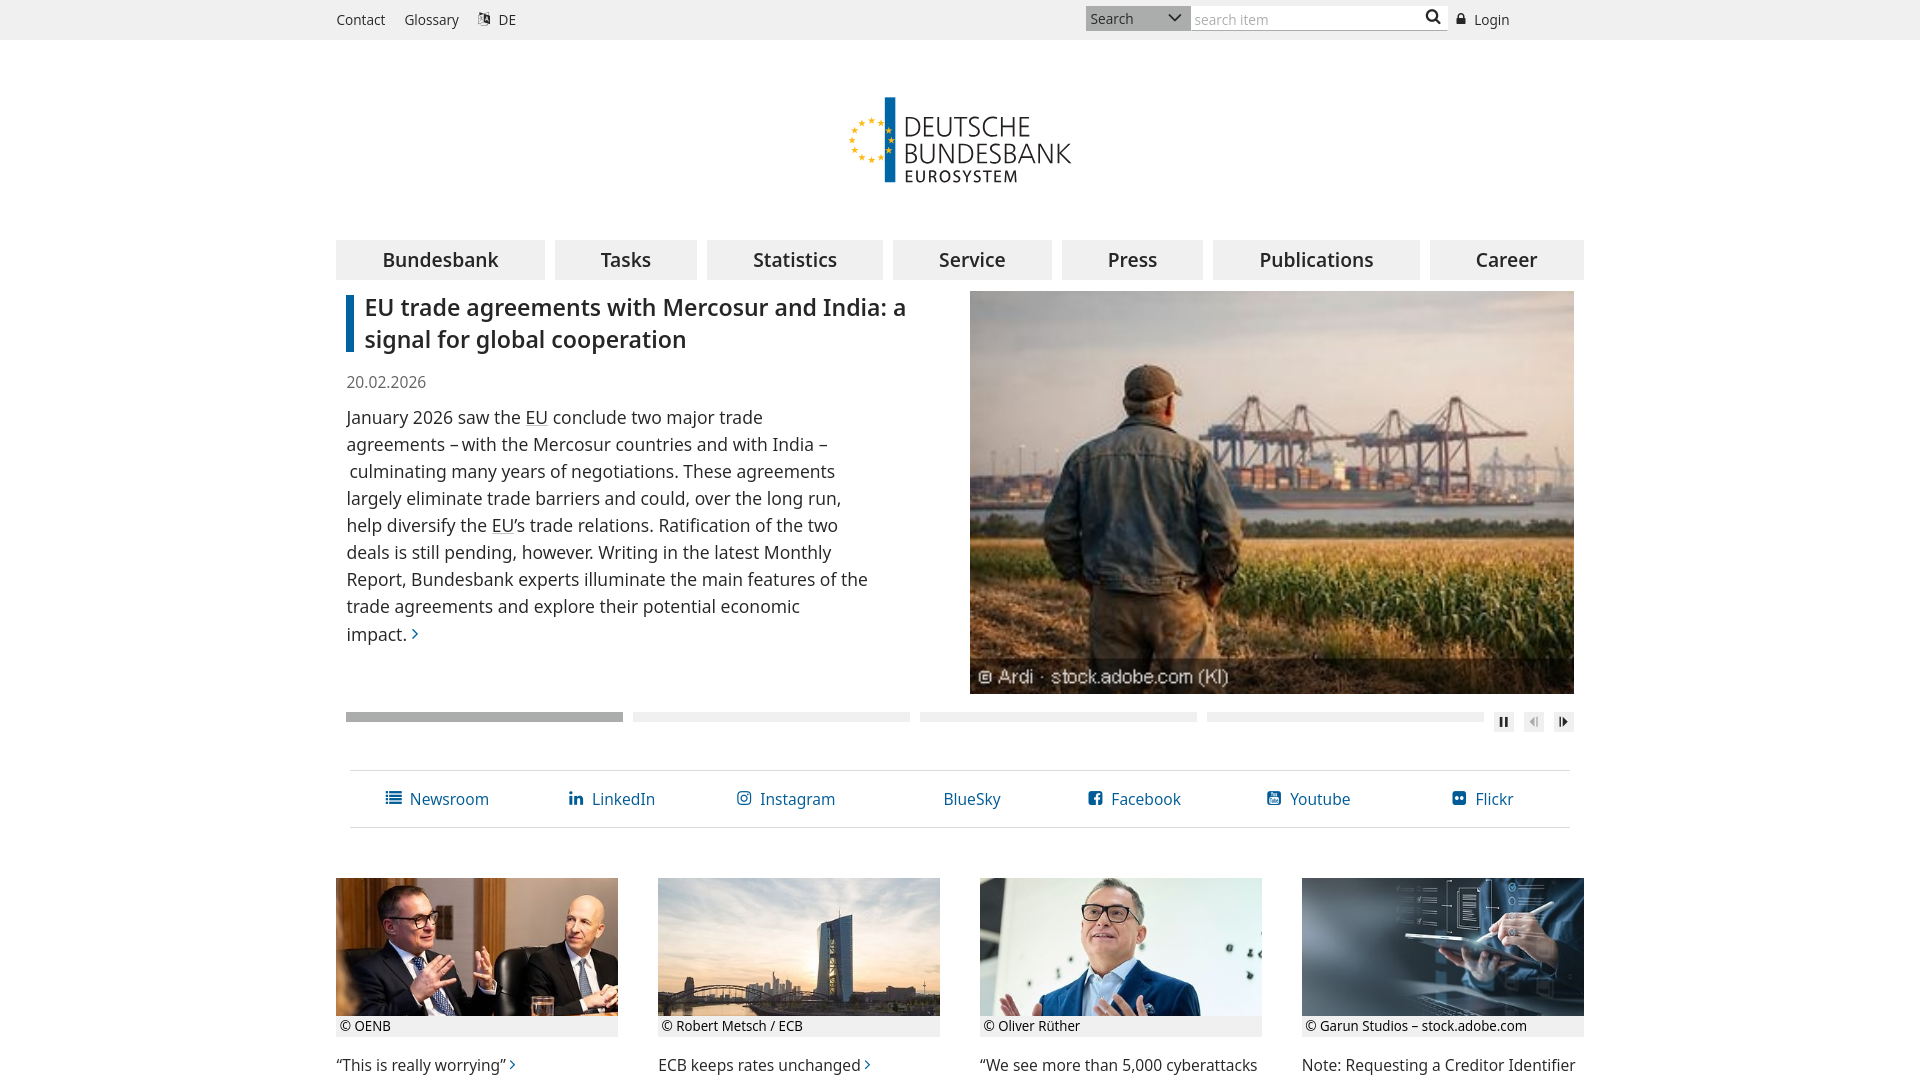Open the Press main menu
1920x1080 pixels.
[x=1132, y=260]
